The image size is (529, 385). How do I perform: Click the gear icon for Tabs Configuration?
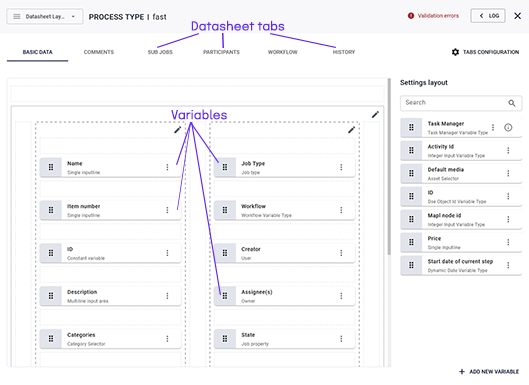(455, 52)
